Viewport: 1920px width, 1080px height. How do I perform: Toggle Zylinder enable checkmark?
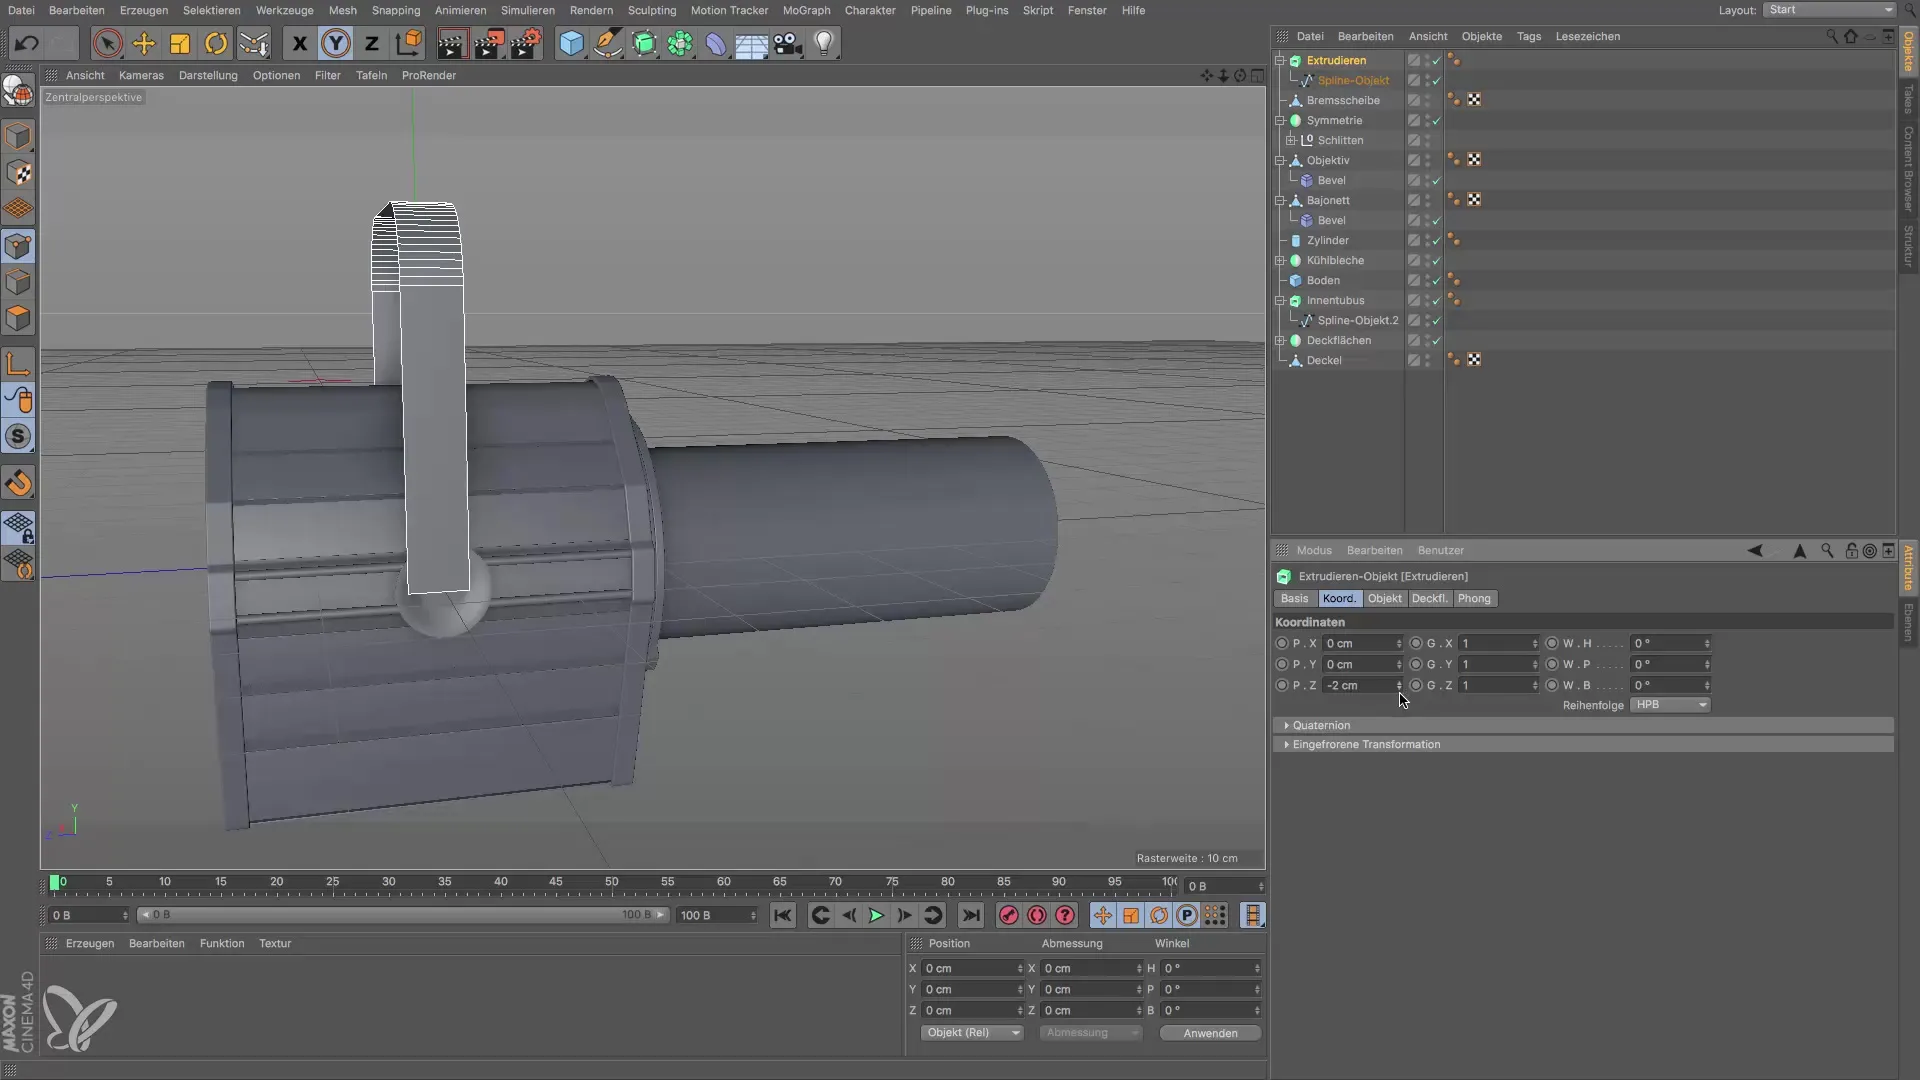coord(1436,241)
